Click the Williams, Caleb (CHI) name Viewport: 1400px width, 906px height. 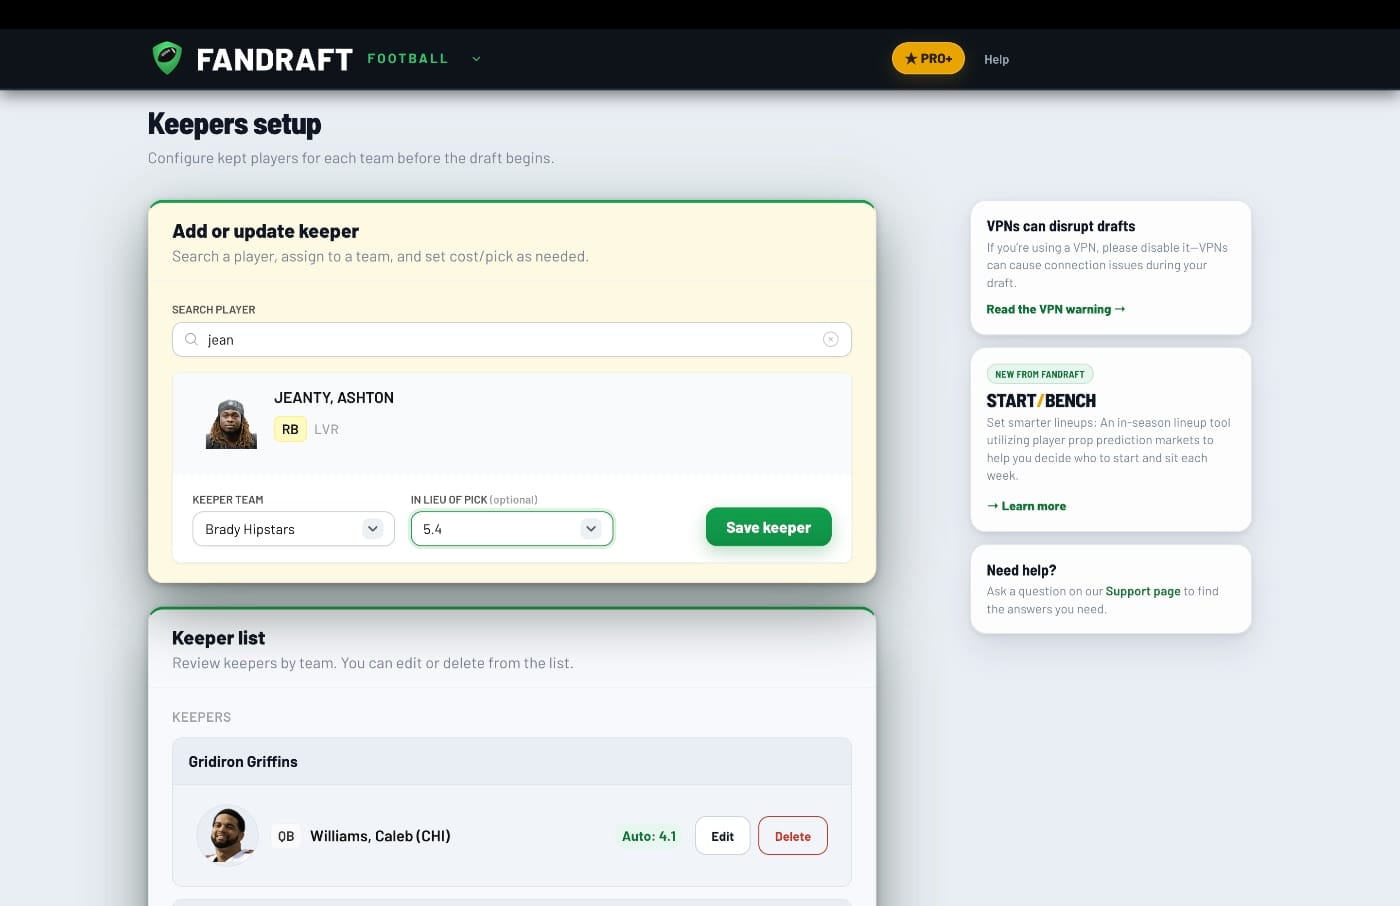[380, 836]
